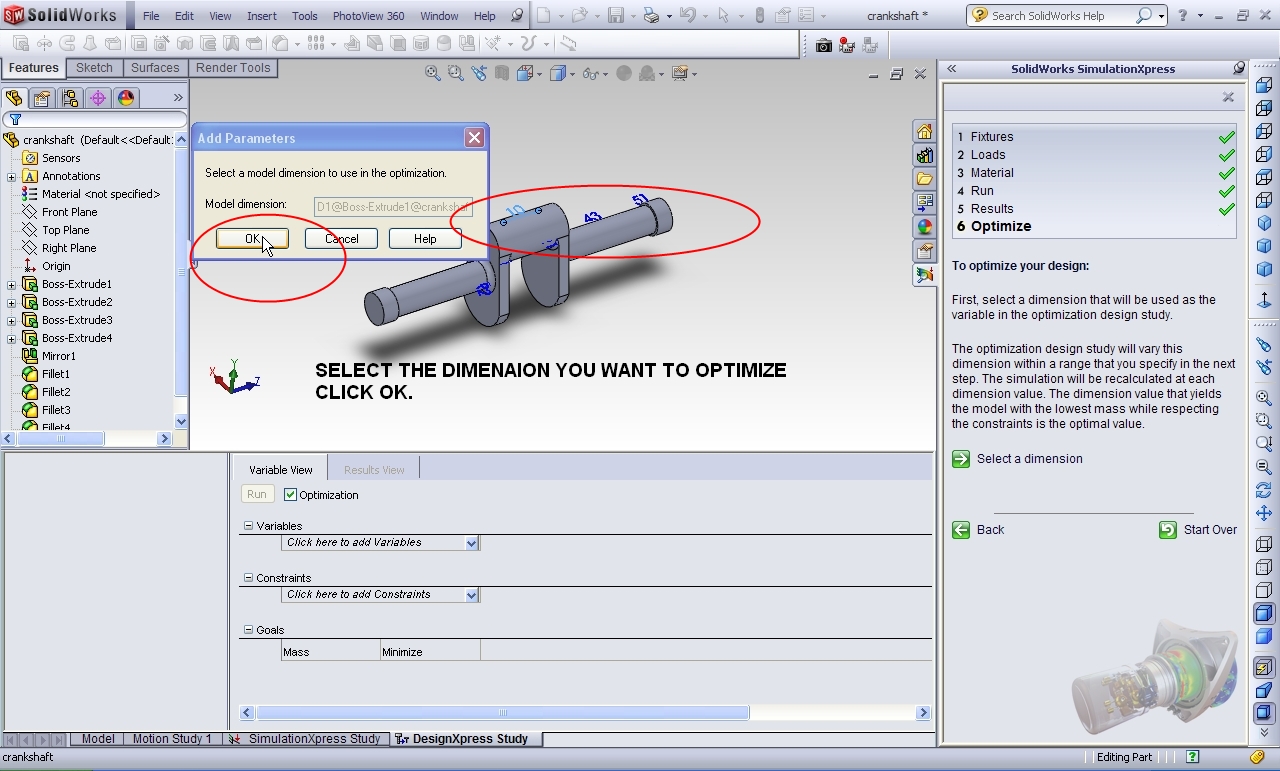
Task: Open the Insert menu
Action: pos(262,16)
